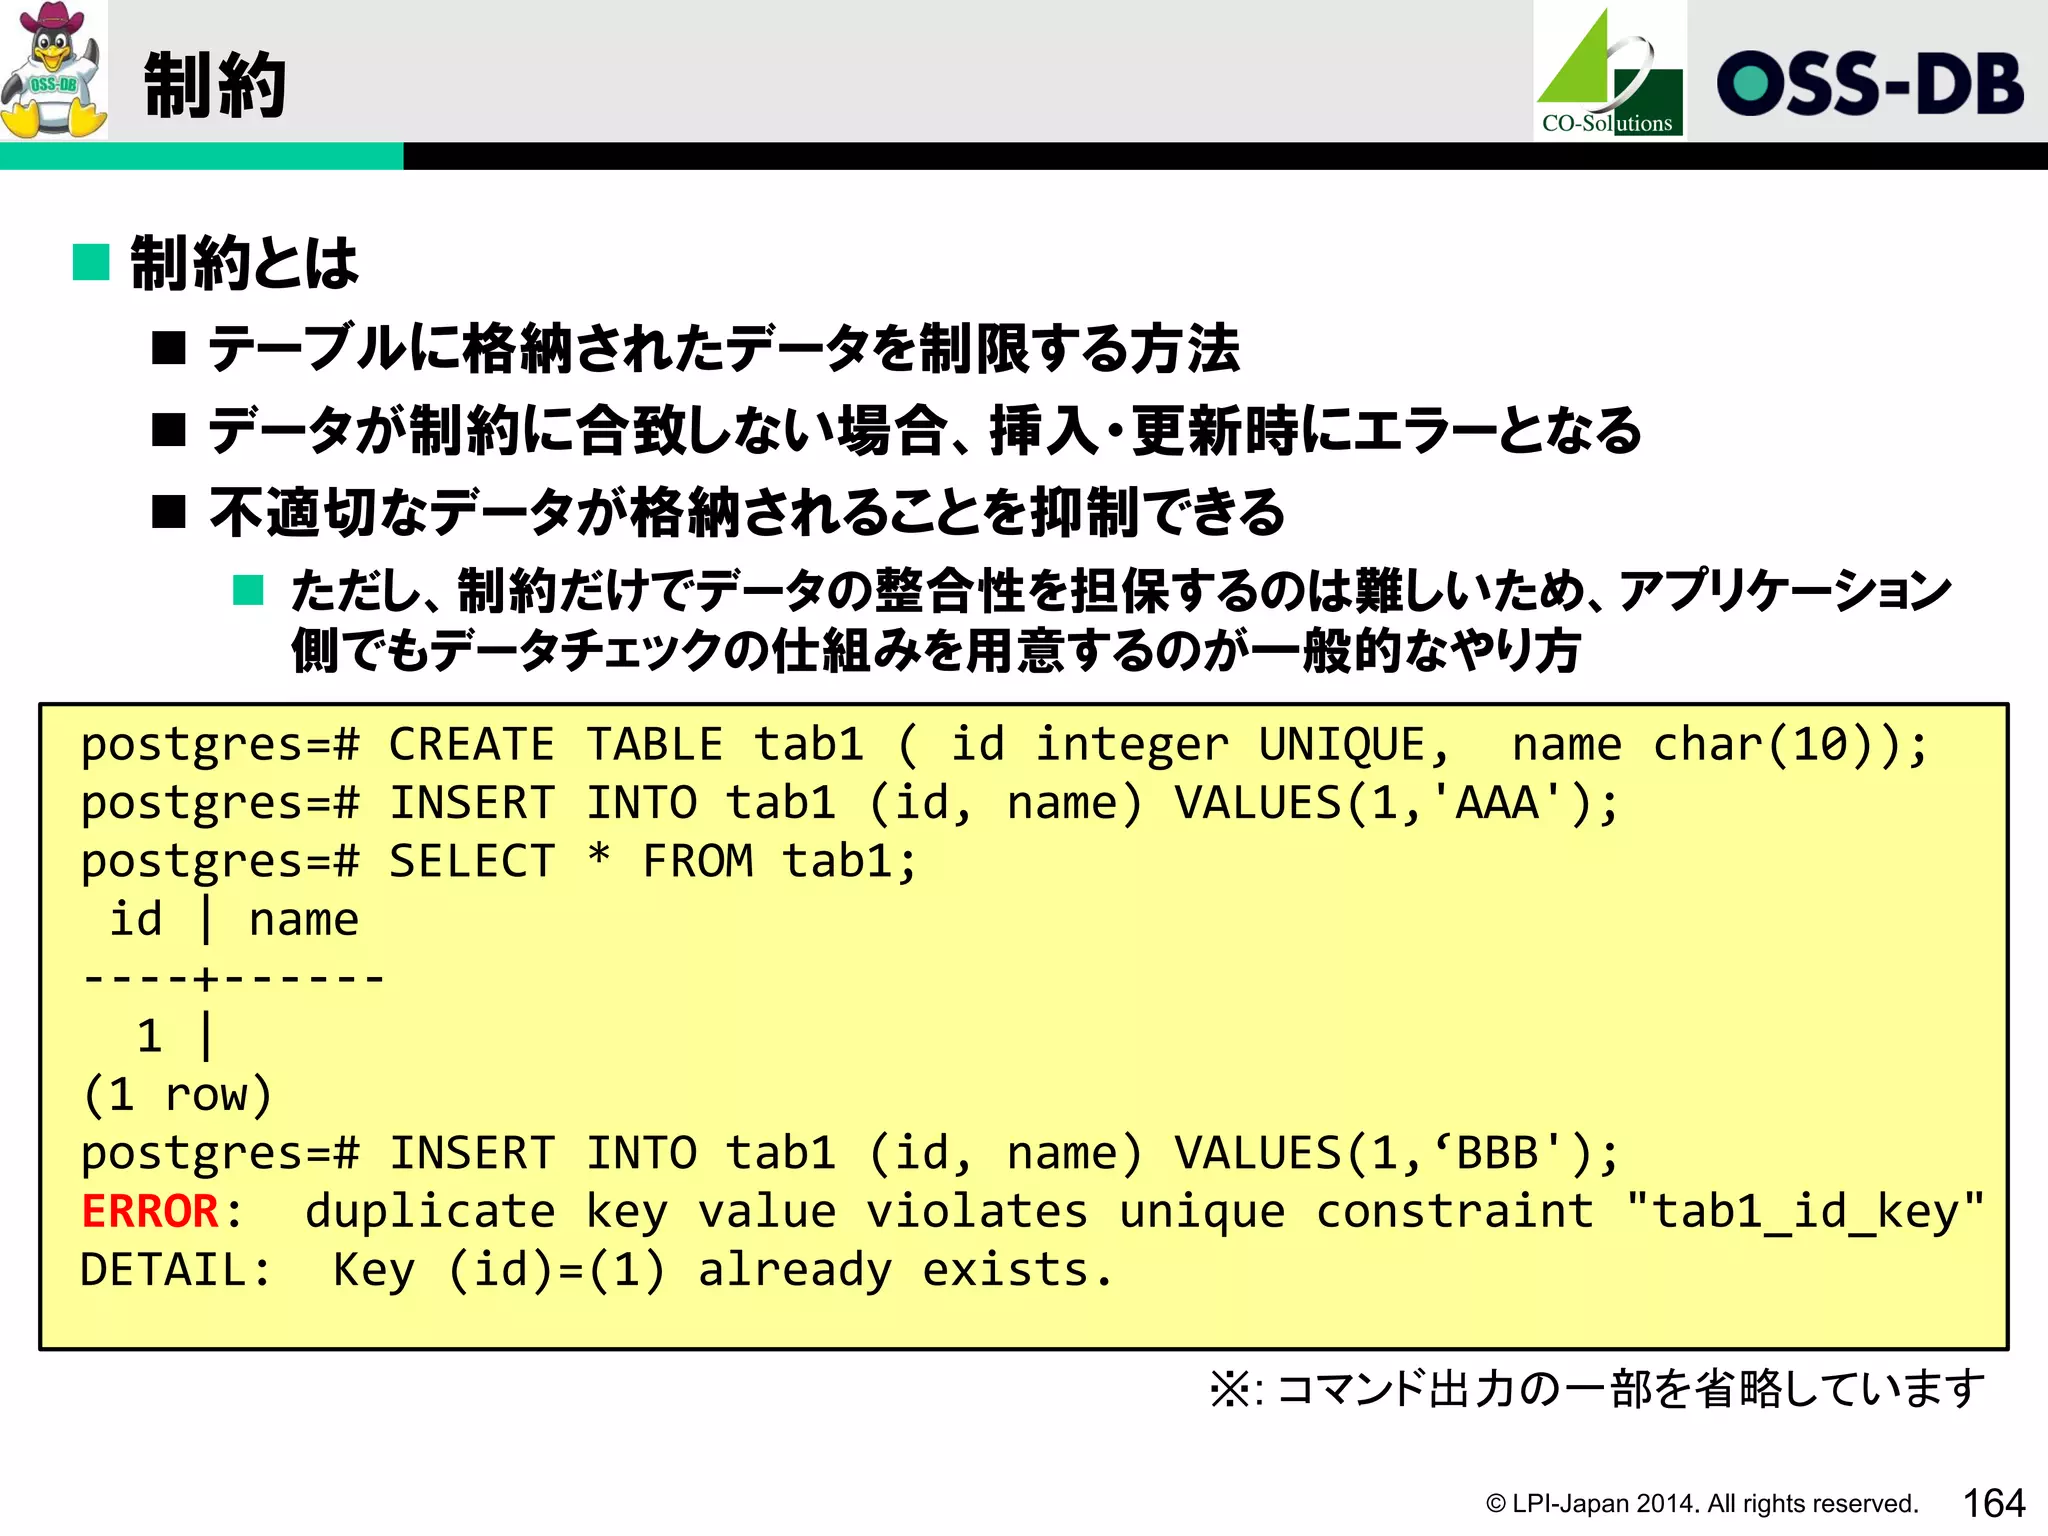
Task: Click the green segment of header bar
Action: coord(201,156)
